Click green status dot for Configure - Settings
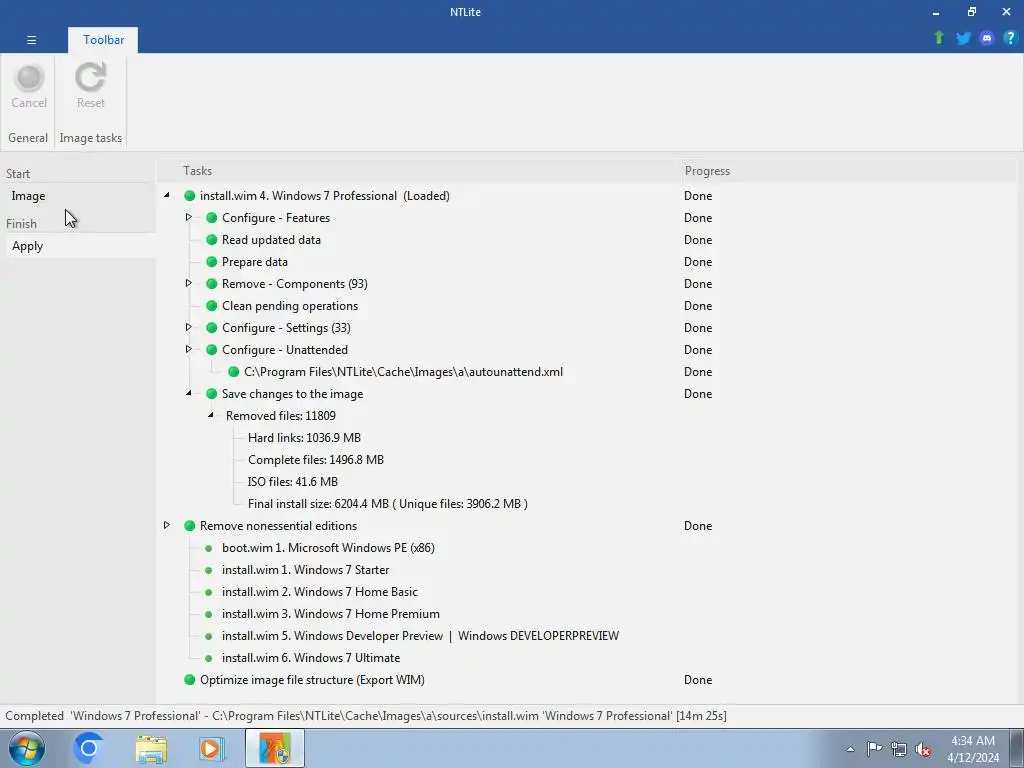Viewport: 1024px width, 768px height. coord(212,328)
